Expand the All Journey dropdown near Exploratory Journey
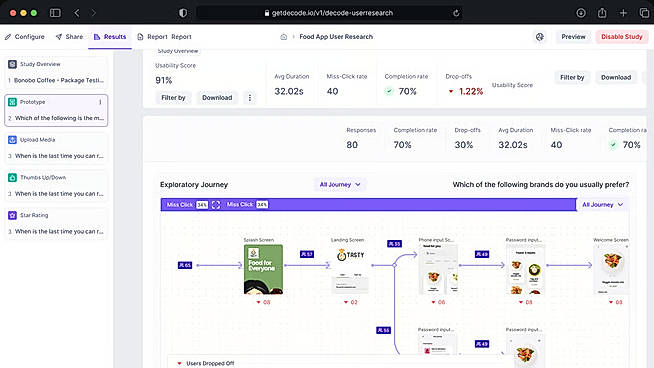 coord(340,184)
